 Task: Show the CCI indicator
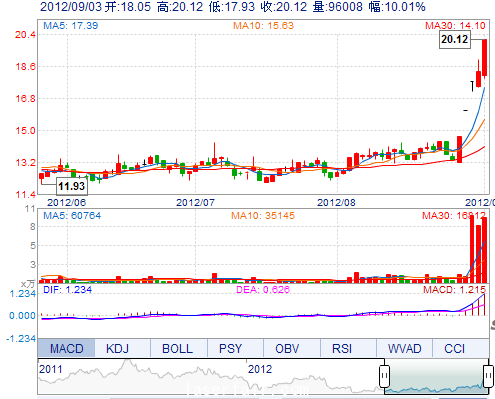tap(454, 348)
